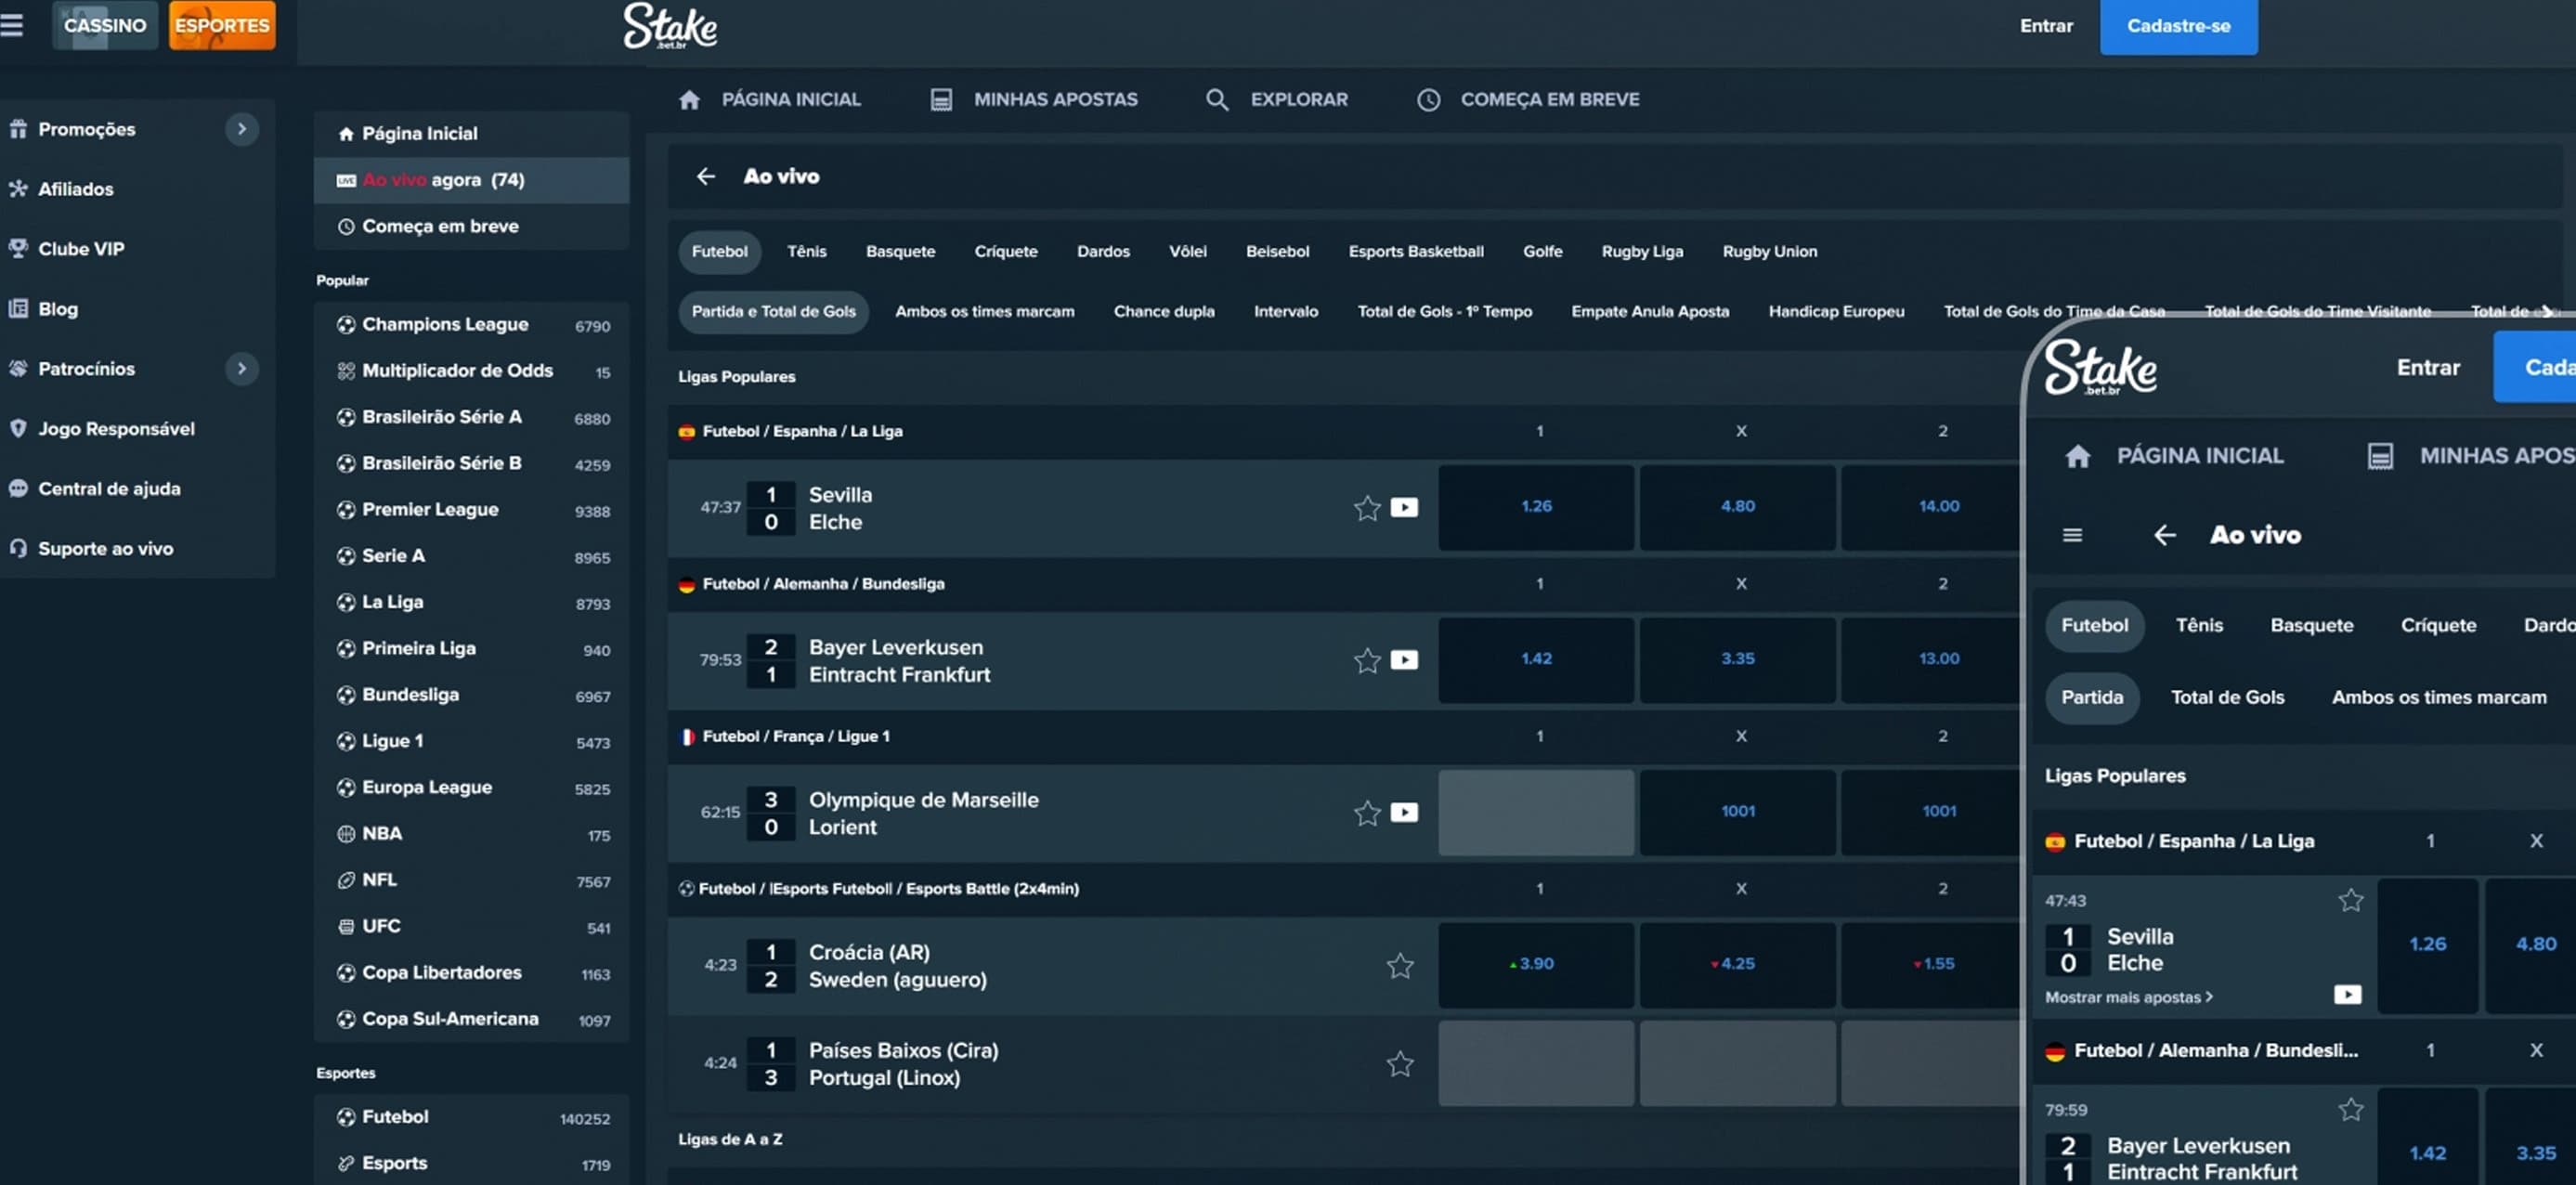The height and width of the screenshot is (1185, 2576).
Task: Click the Central de ajuda chat icon
Action: click(x=18, y=489)
